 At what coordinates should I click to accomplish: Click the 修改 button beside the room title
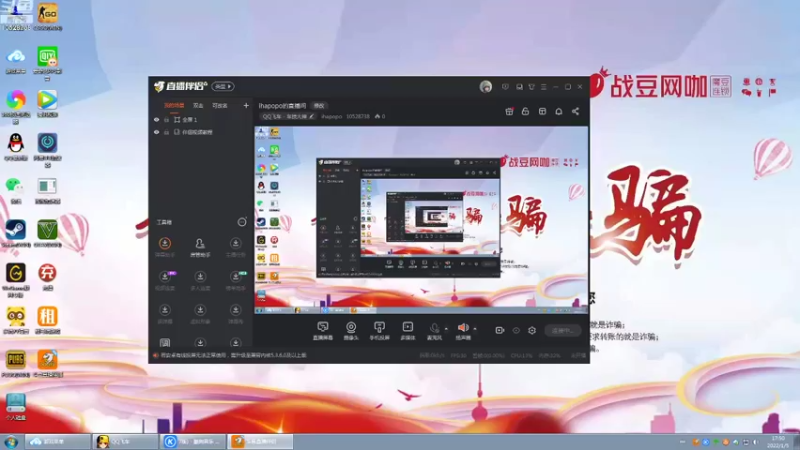[319, 106]
